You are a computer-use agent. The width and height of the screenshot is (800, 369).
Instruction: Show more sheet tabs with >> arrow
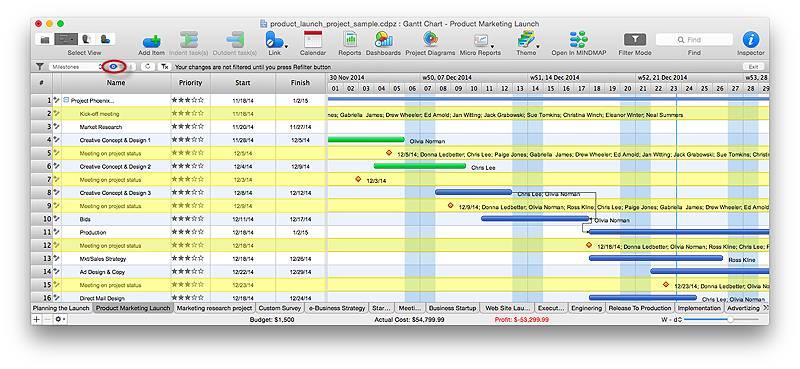(765, 308)
